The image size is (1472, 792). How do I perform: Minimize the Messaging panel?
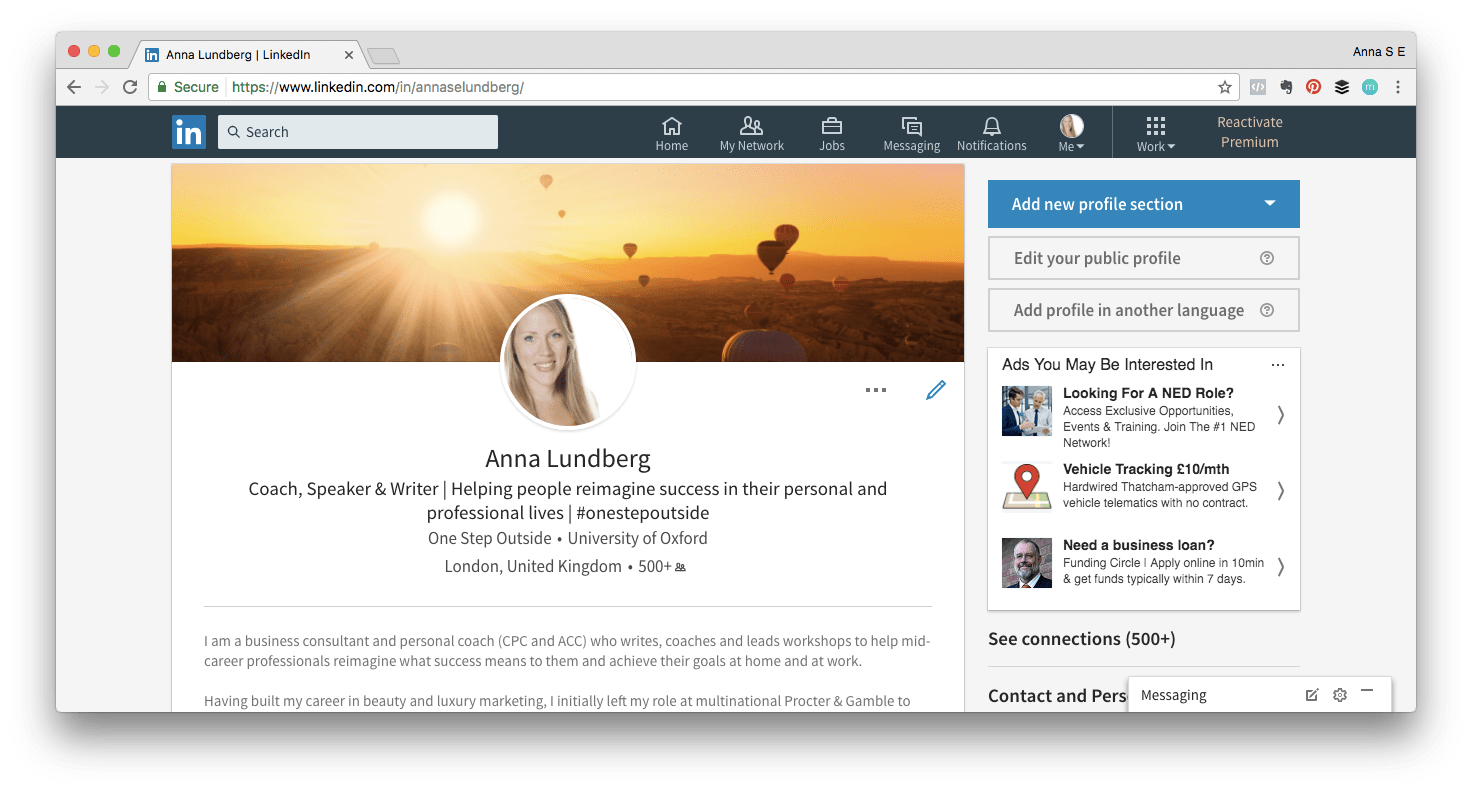pyautogui.click(x=1368, y=694)
